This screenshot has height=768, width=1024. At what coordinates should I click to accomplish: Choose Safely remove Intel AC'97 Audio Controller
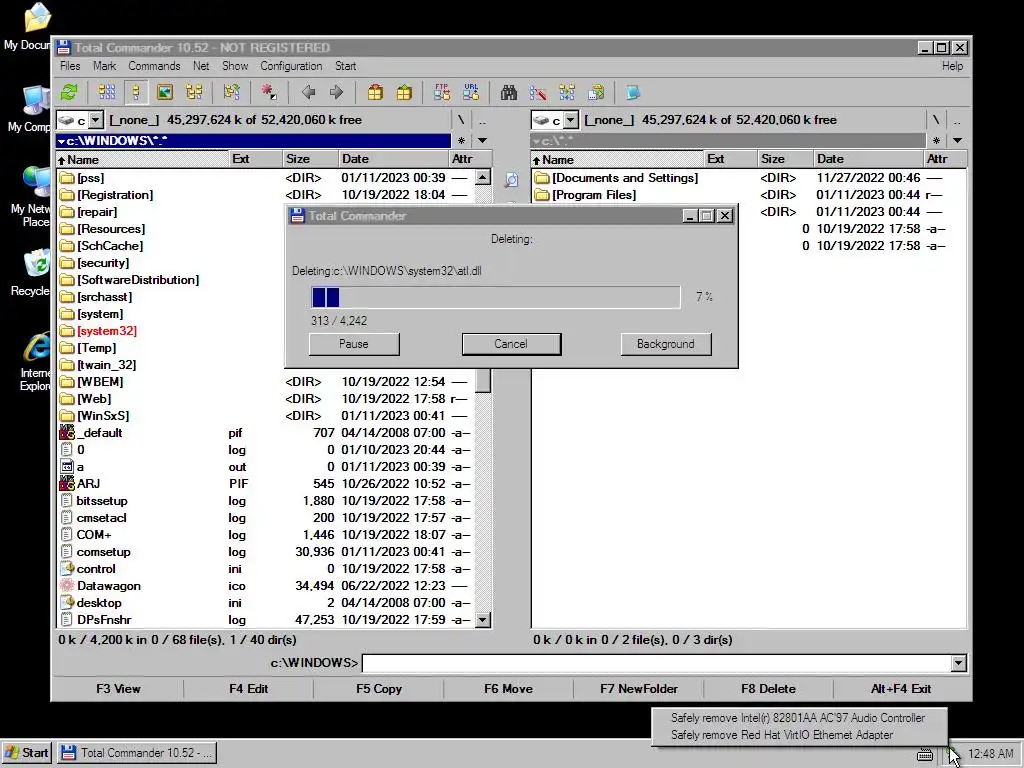click(x=798, y=718)
